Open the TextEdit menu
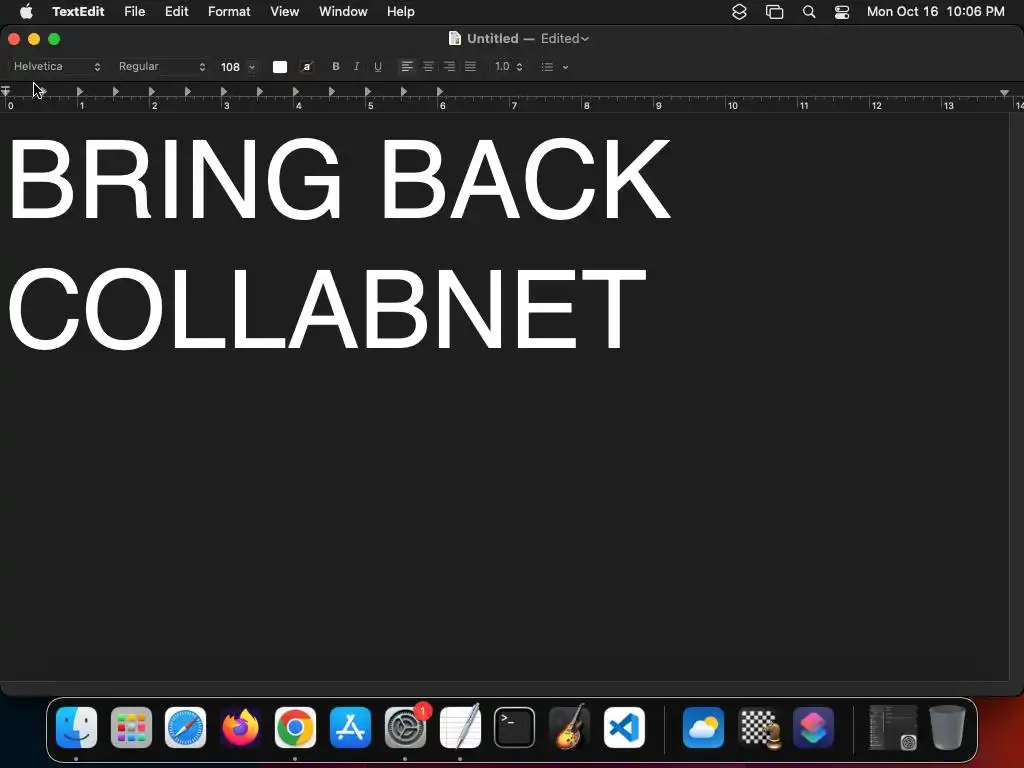The height and width of the screenshot is (768, 1024). tap(78, 12)
